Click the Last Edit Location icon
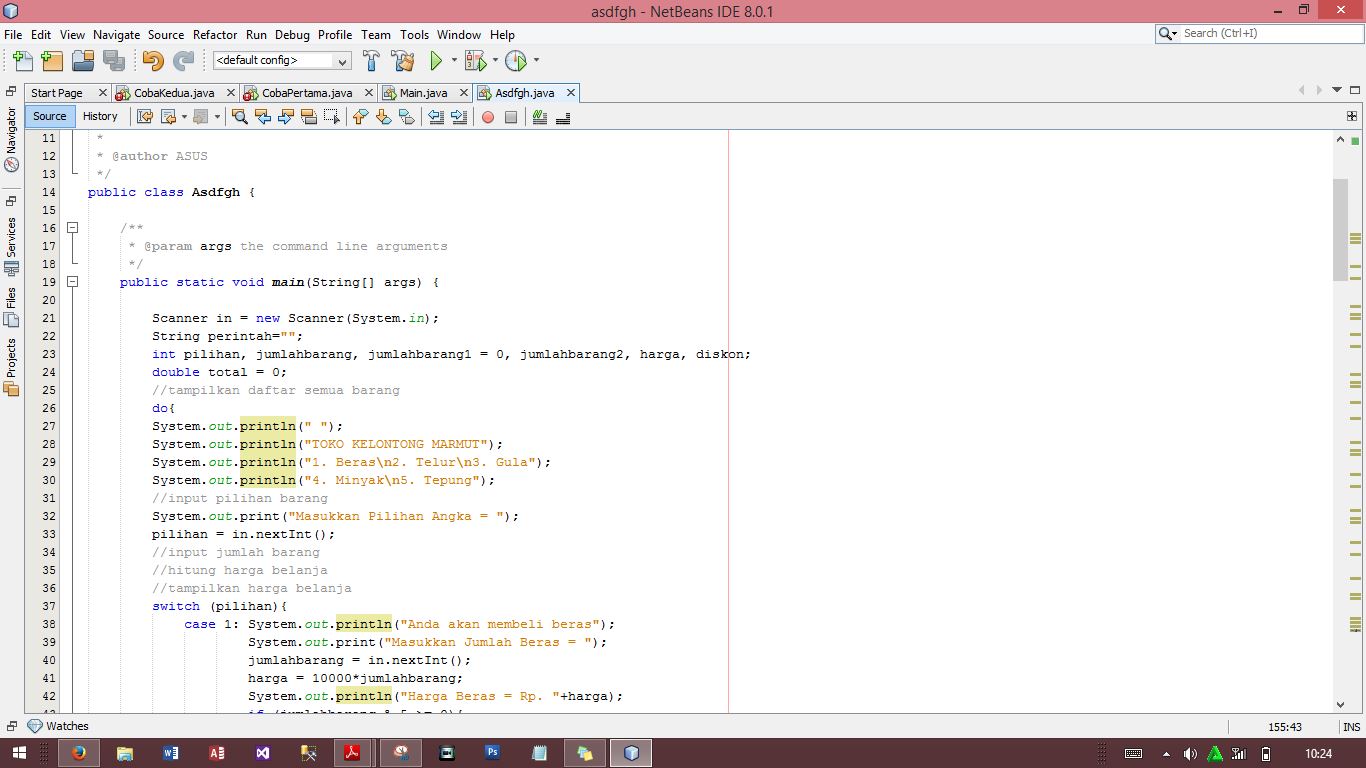This screenshot has width=1366, height=768. point(144,117)
